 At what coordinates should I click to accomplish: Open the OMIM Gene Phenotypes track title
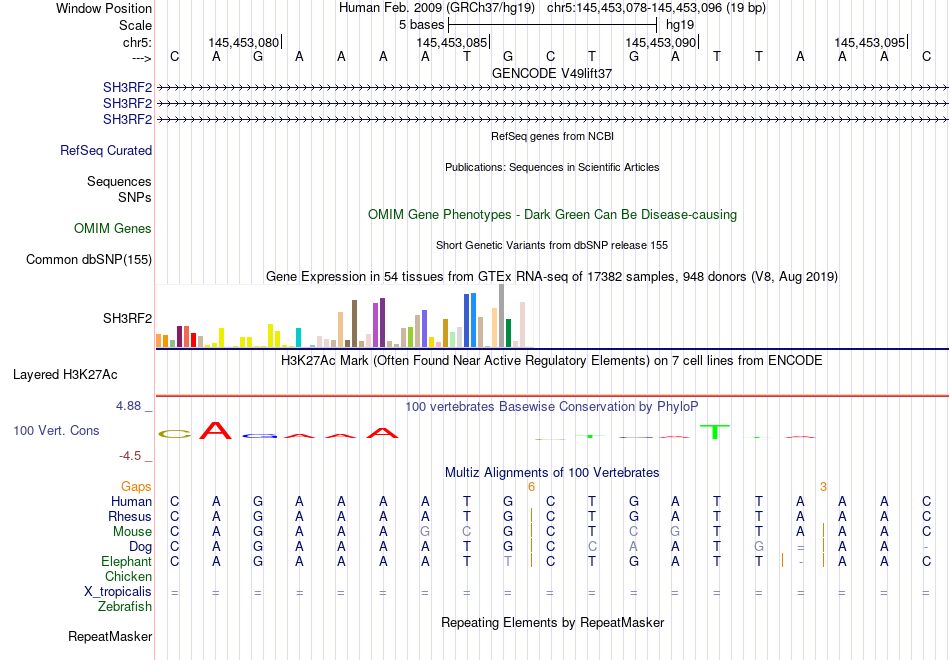[x=552, y=215]
